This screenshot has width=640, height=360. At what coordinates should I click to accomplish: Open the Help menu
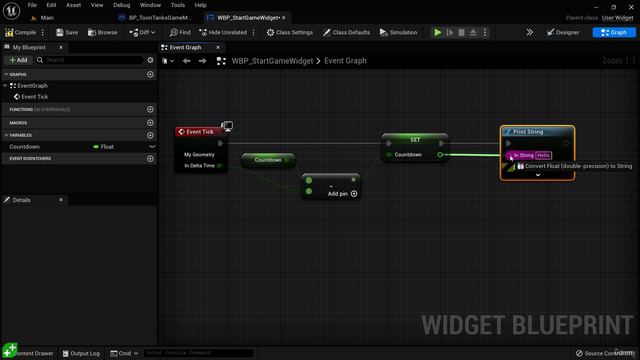point(200,5)
